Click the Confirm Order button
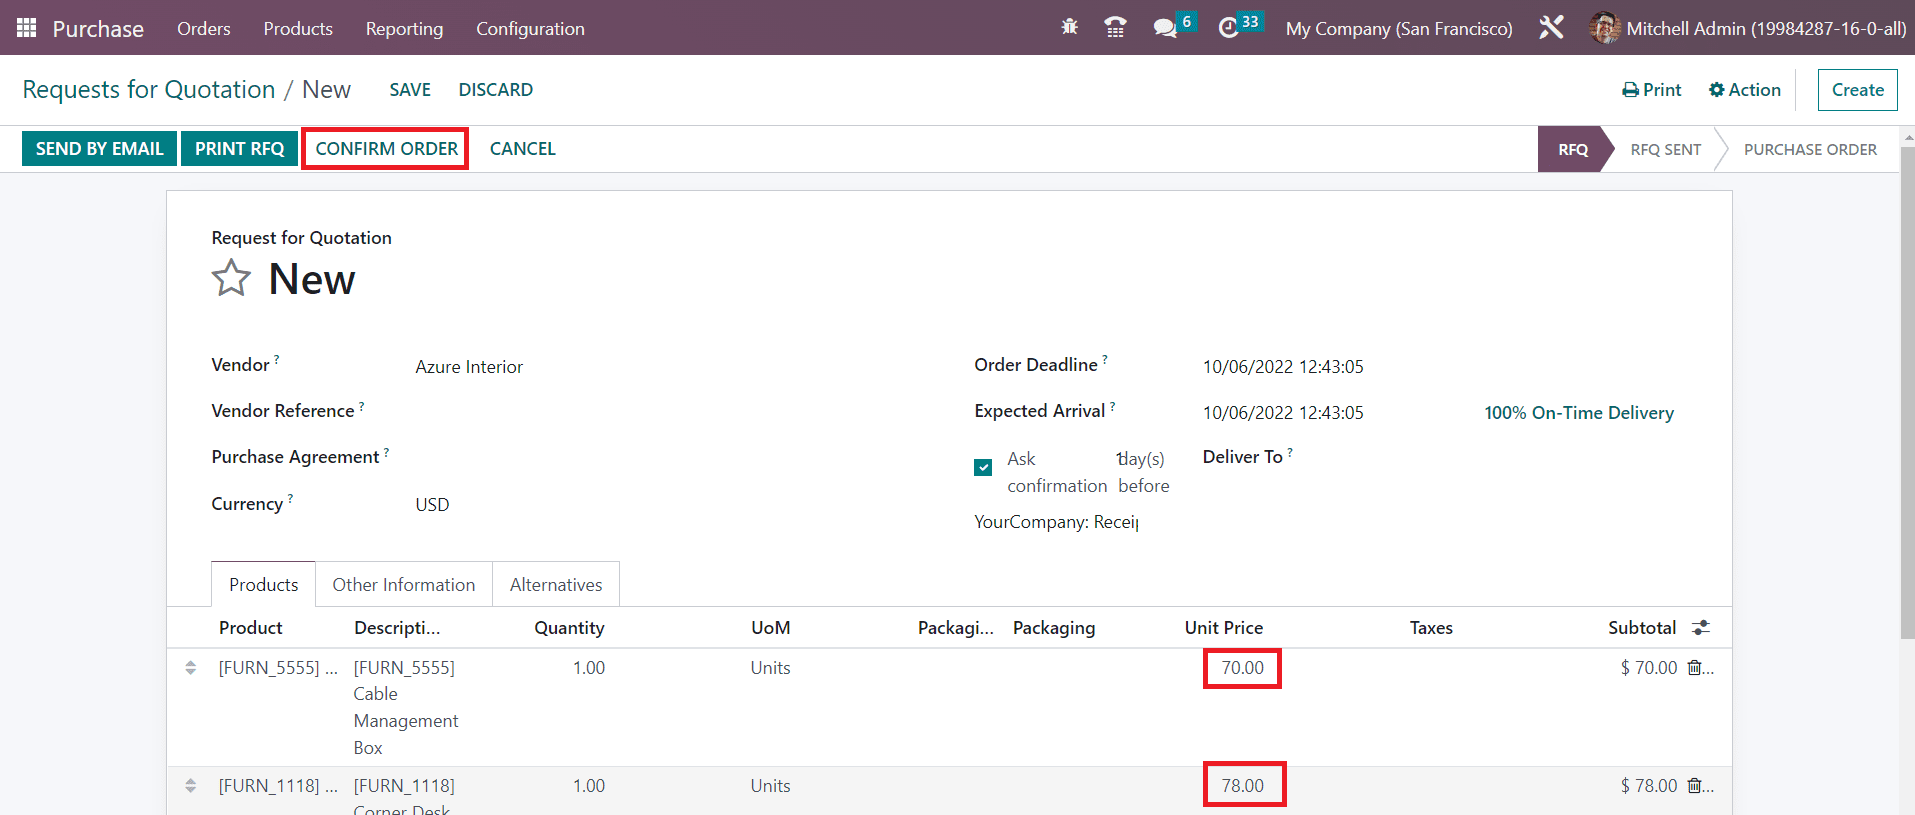The height and width of the screenshot is (815, 1915). coord(386,149)
